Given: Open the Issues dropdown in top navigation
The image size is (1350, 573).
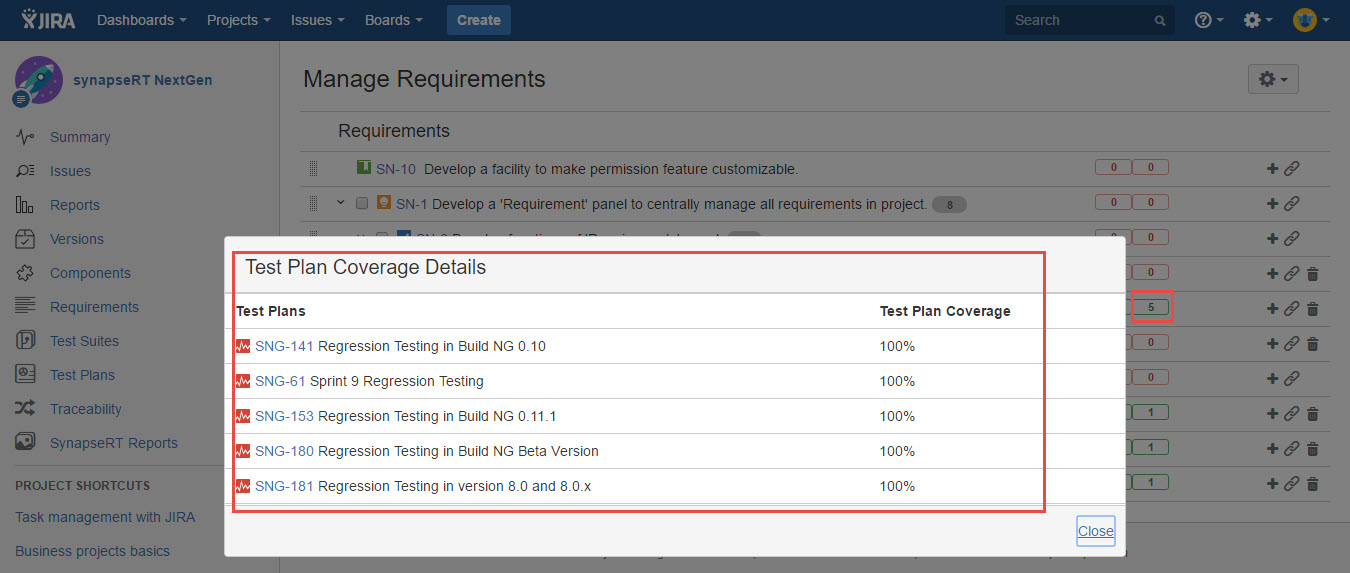Looking at the screenshot, I should coord(318,20).
